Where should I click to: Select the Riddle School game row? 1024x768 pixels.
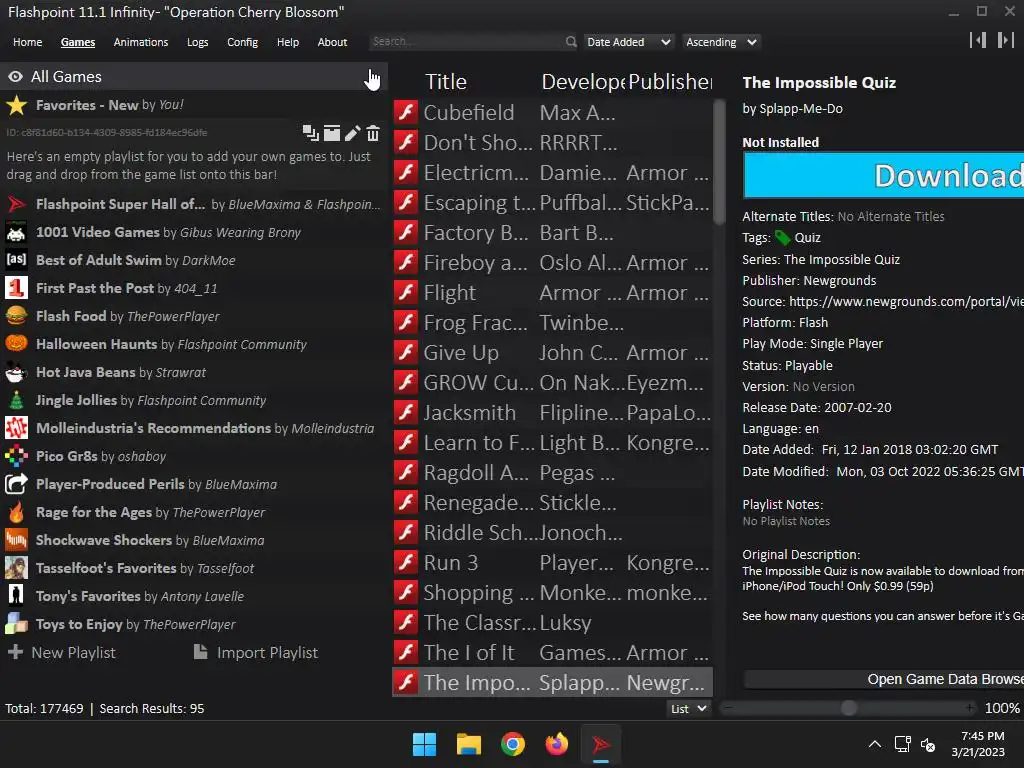click(x=552, y=532)
